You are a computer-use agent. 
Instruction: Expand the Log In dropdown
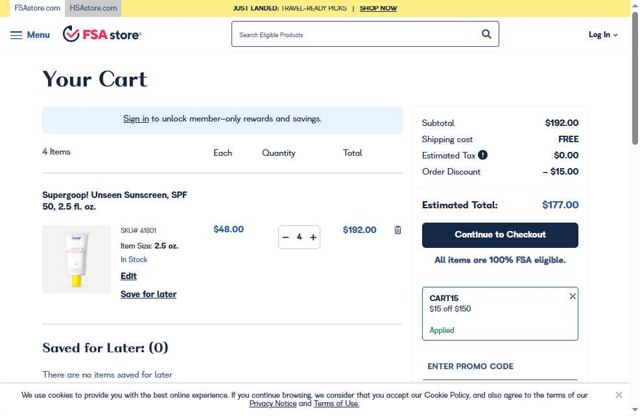603,35
